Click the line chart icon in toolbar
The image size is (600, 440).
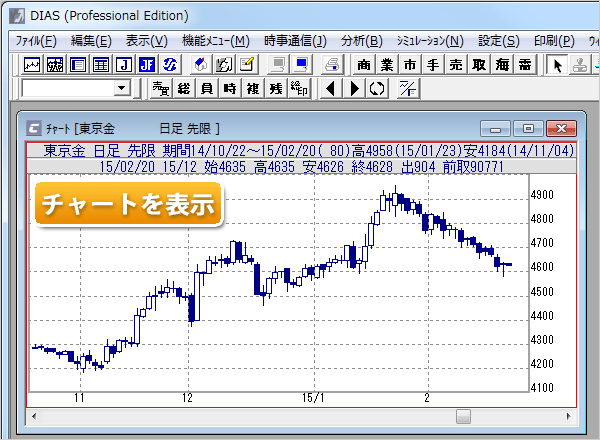coord(32,65)
